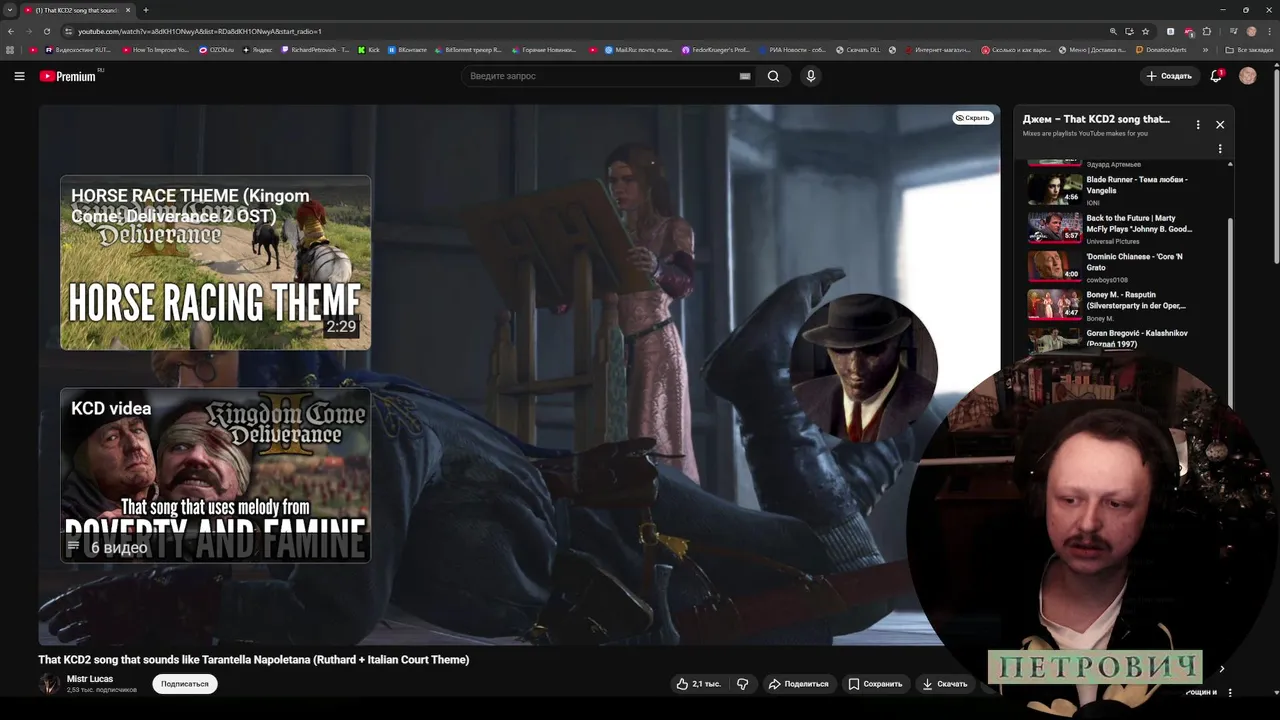Open the on-screen keyboard in search box
1280x720 pixels.
(x=745, y=76)
